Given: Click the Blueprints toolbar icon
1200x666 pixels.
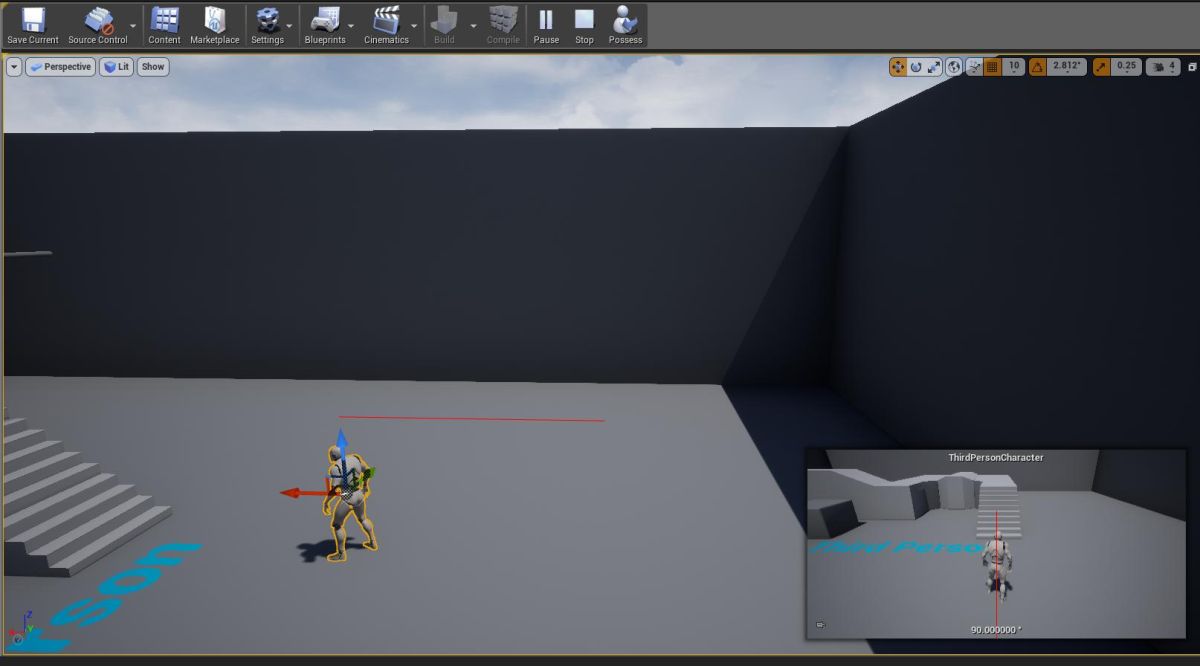Looking at the screenshot, I should 325,25.
